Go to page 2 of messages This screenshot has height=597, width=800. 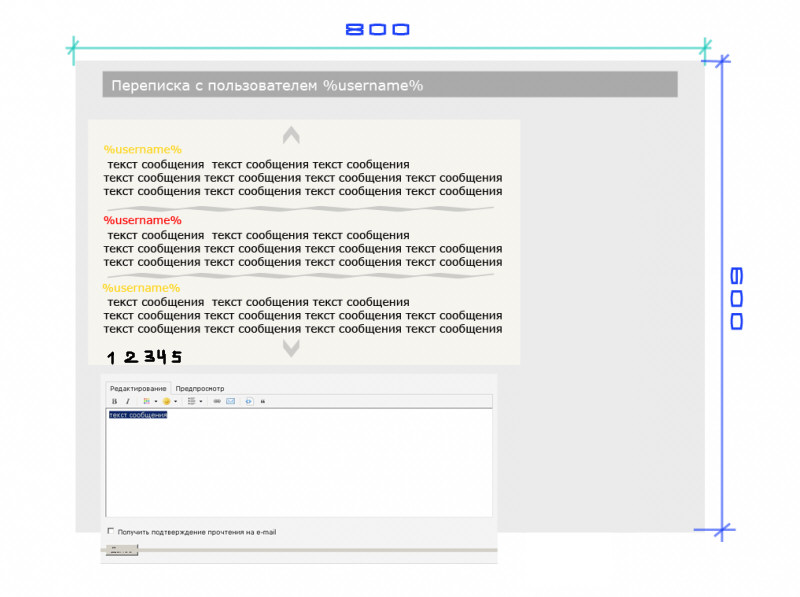click(130, 357)
